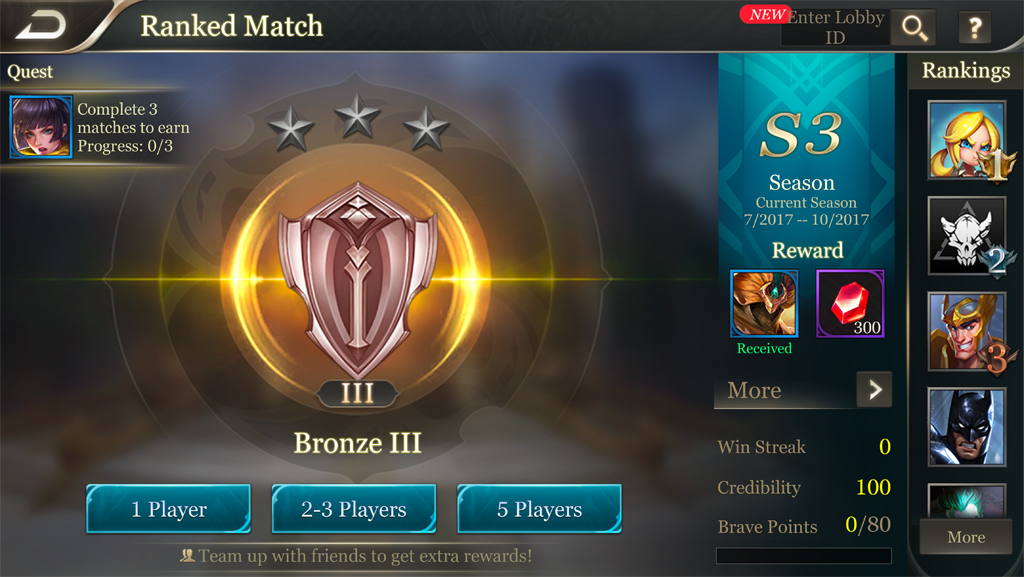Choose 5 Players match mode

pos(539,508)
